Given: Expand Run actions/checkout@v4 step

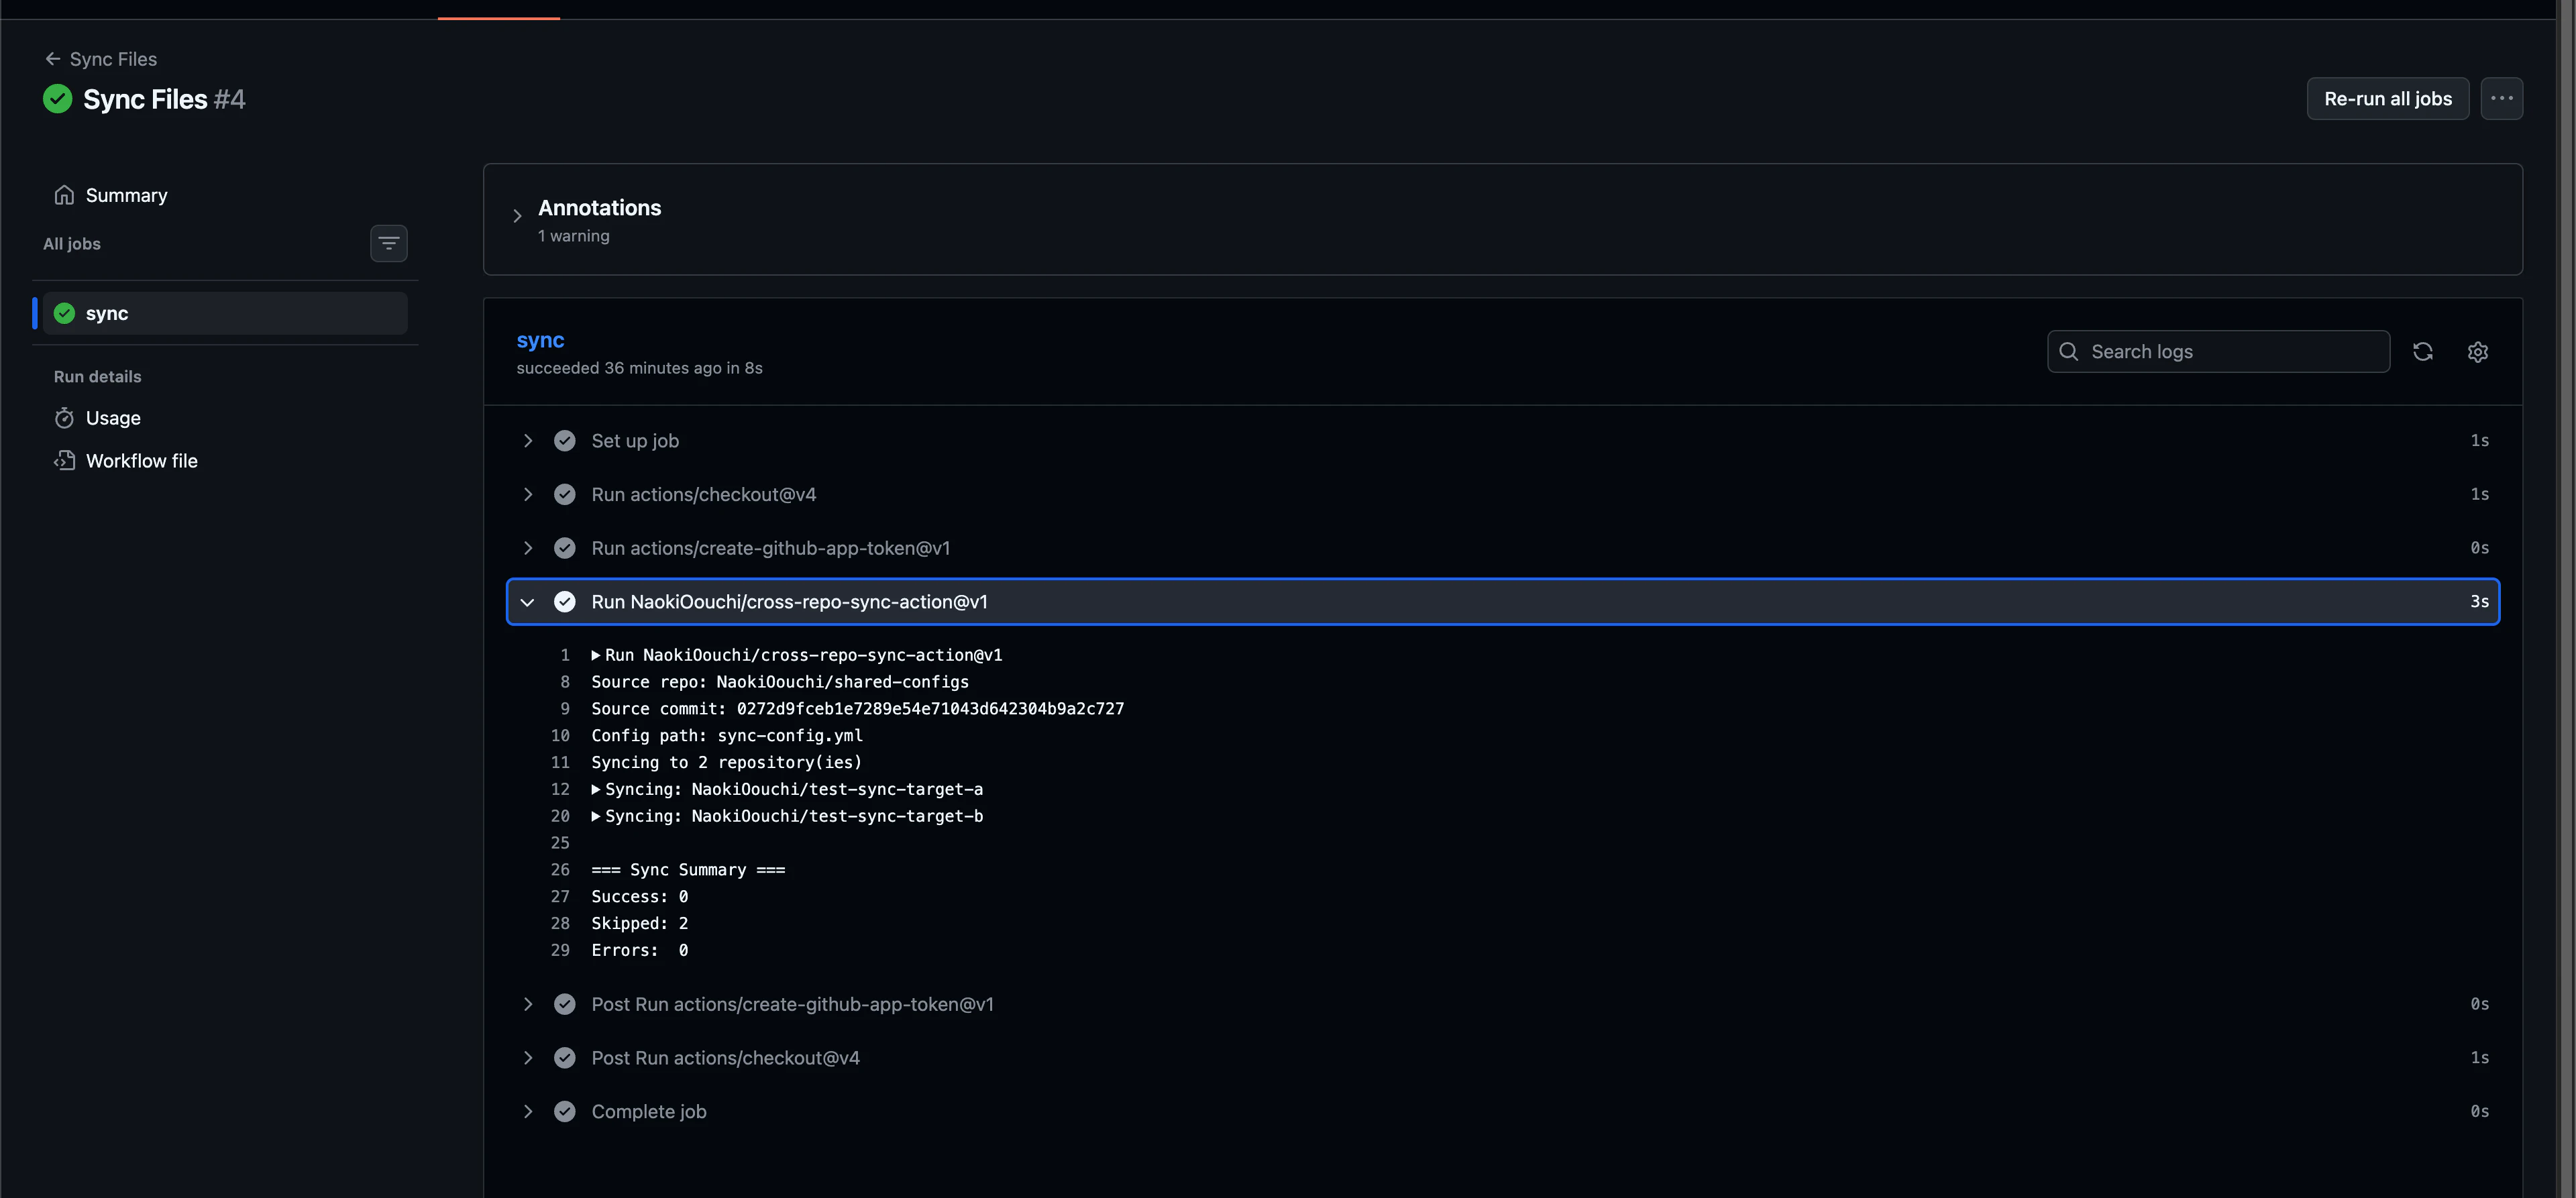Looking at the screenshot, I should (528, 495).
